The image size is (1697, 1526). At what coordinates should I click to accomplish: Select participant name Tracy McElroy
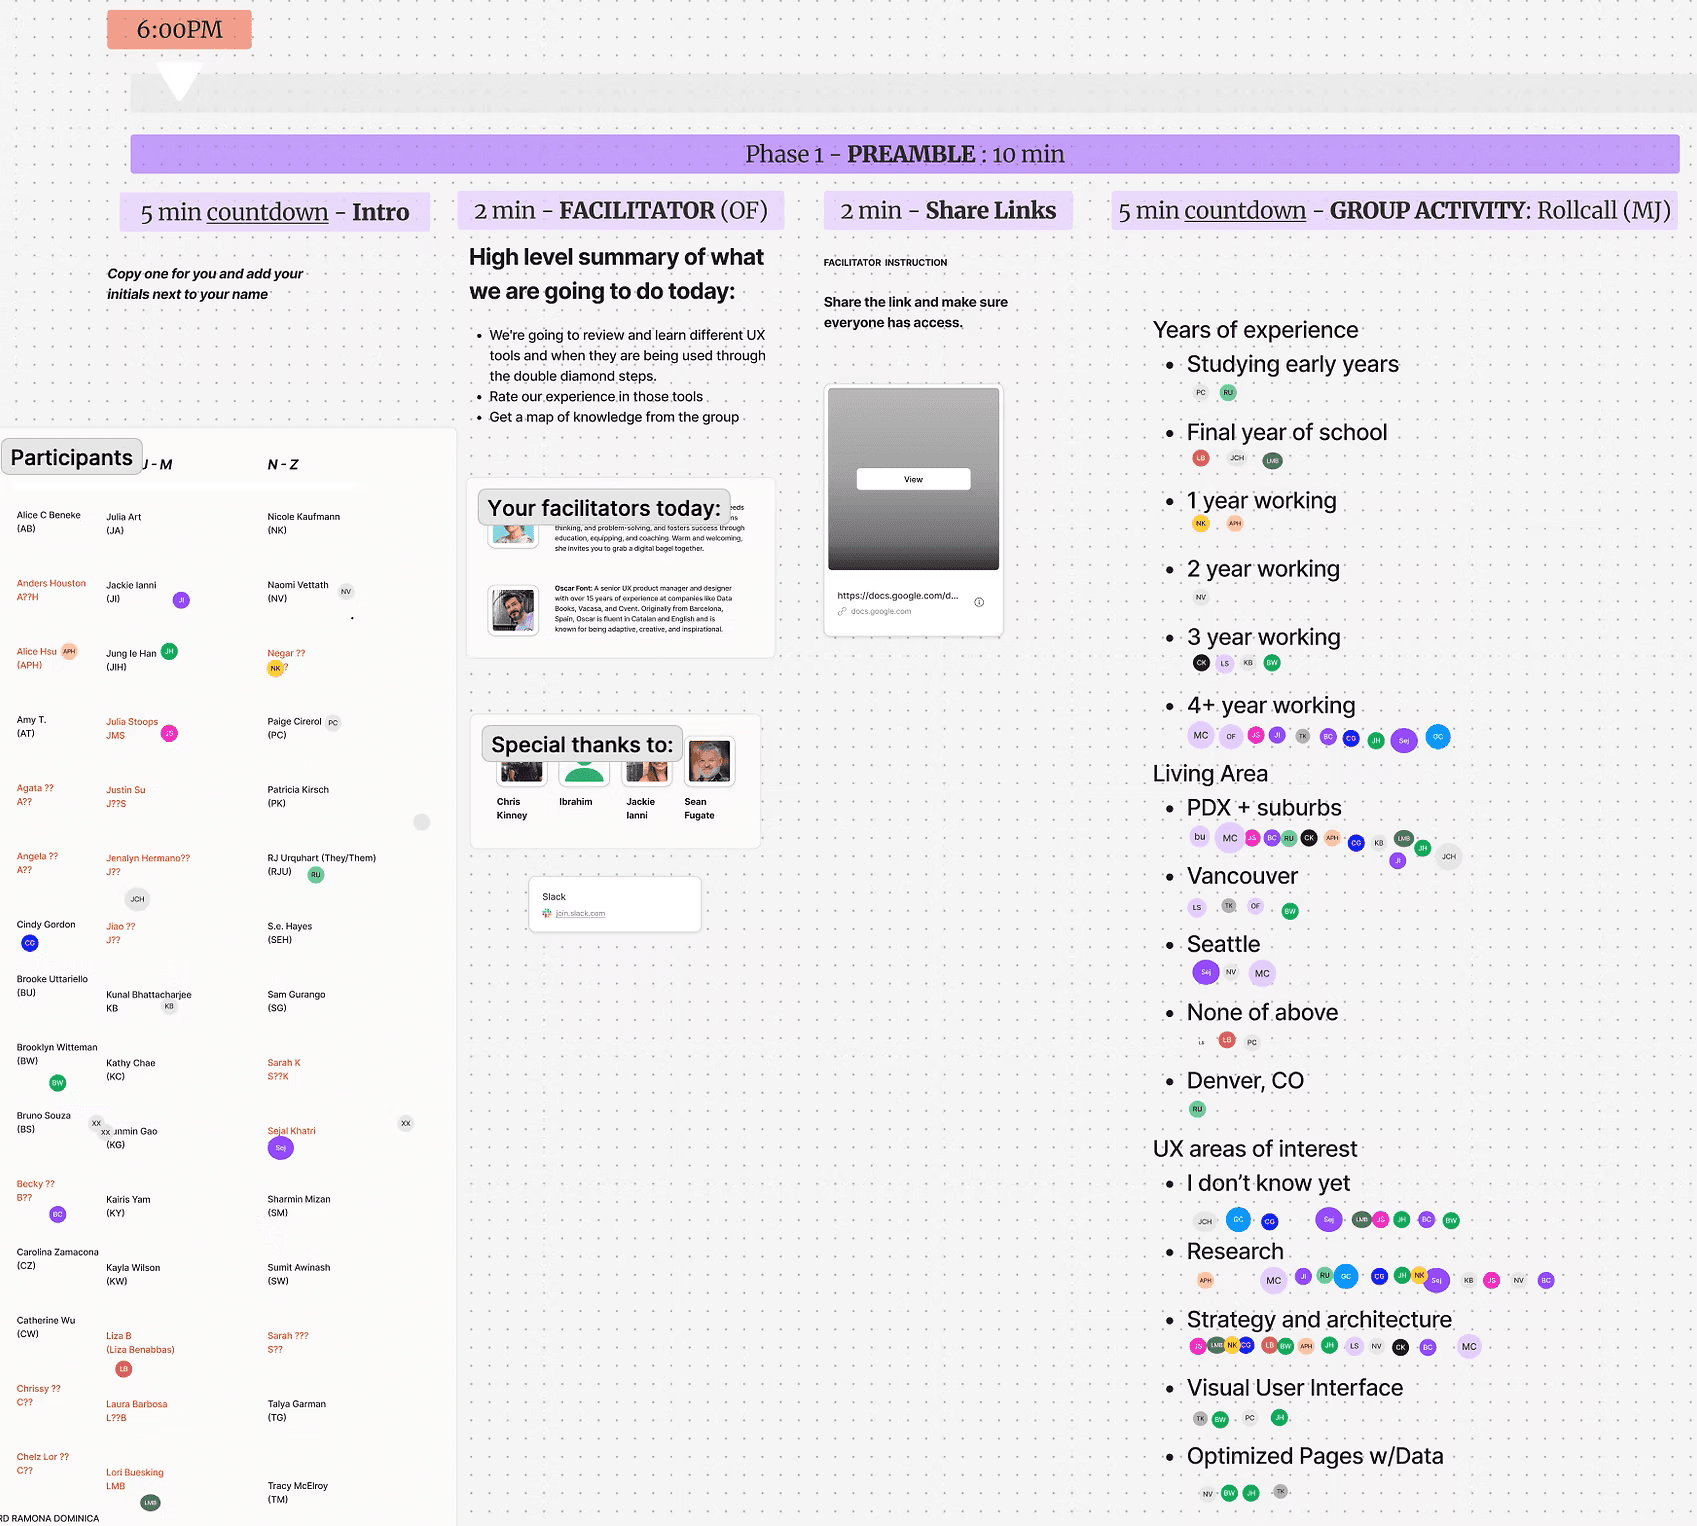[x=298, y=1486]
